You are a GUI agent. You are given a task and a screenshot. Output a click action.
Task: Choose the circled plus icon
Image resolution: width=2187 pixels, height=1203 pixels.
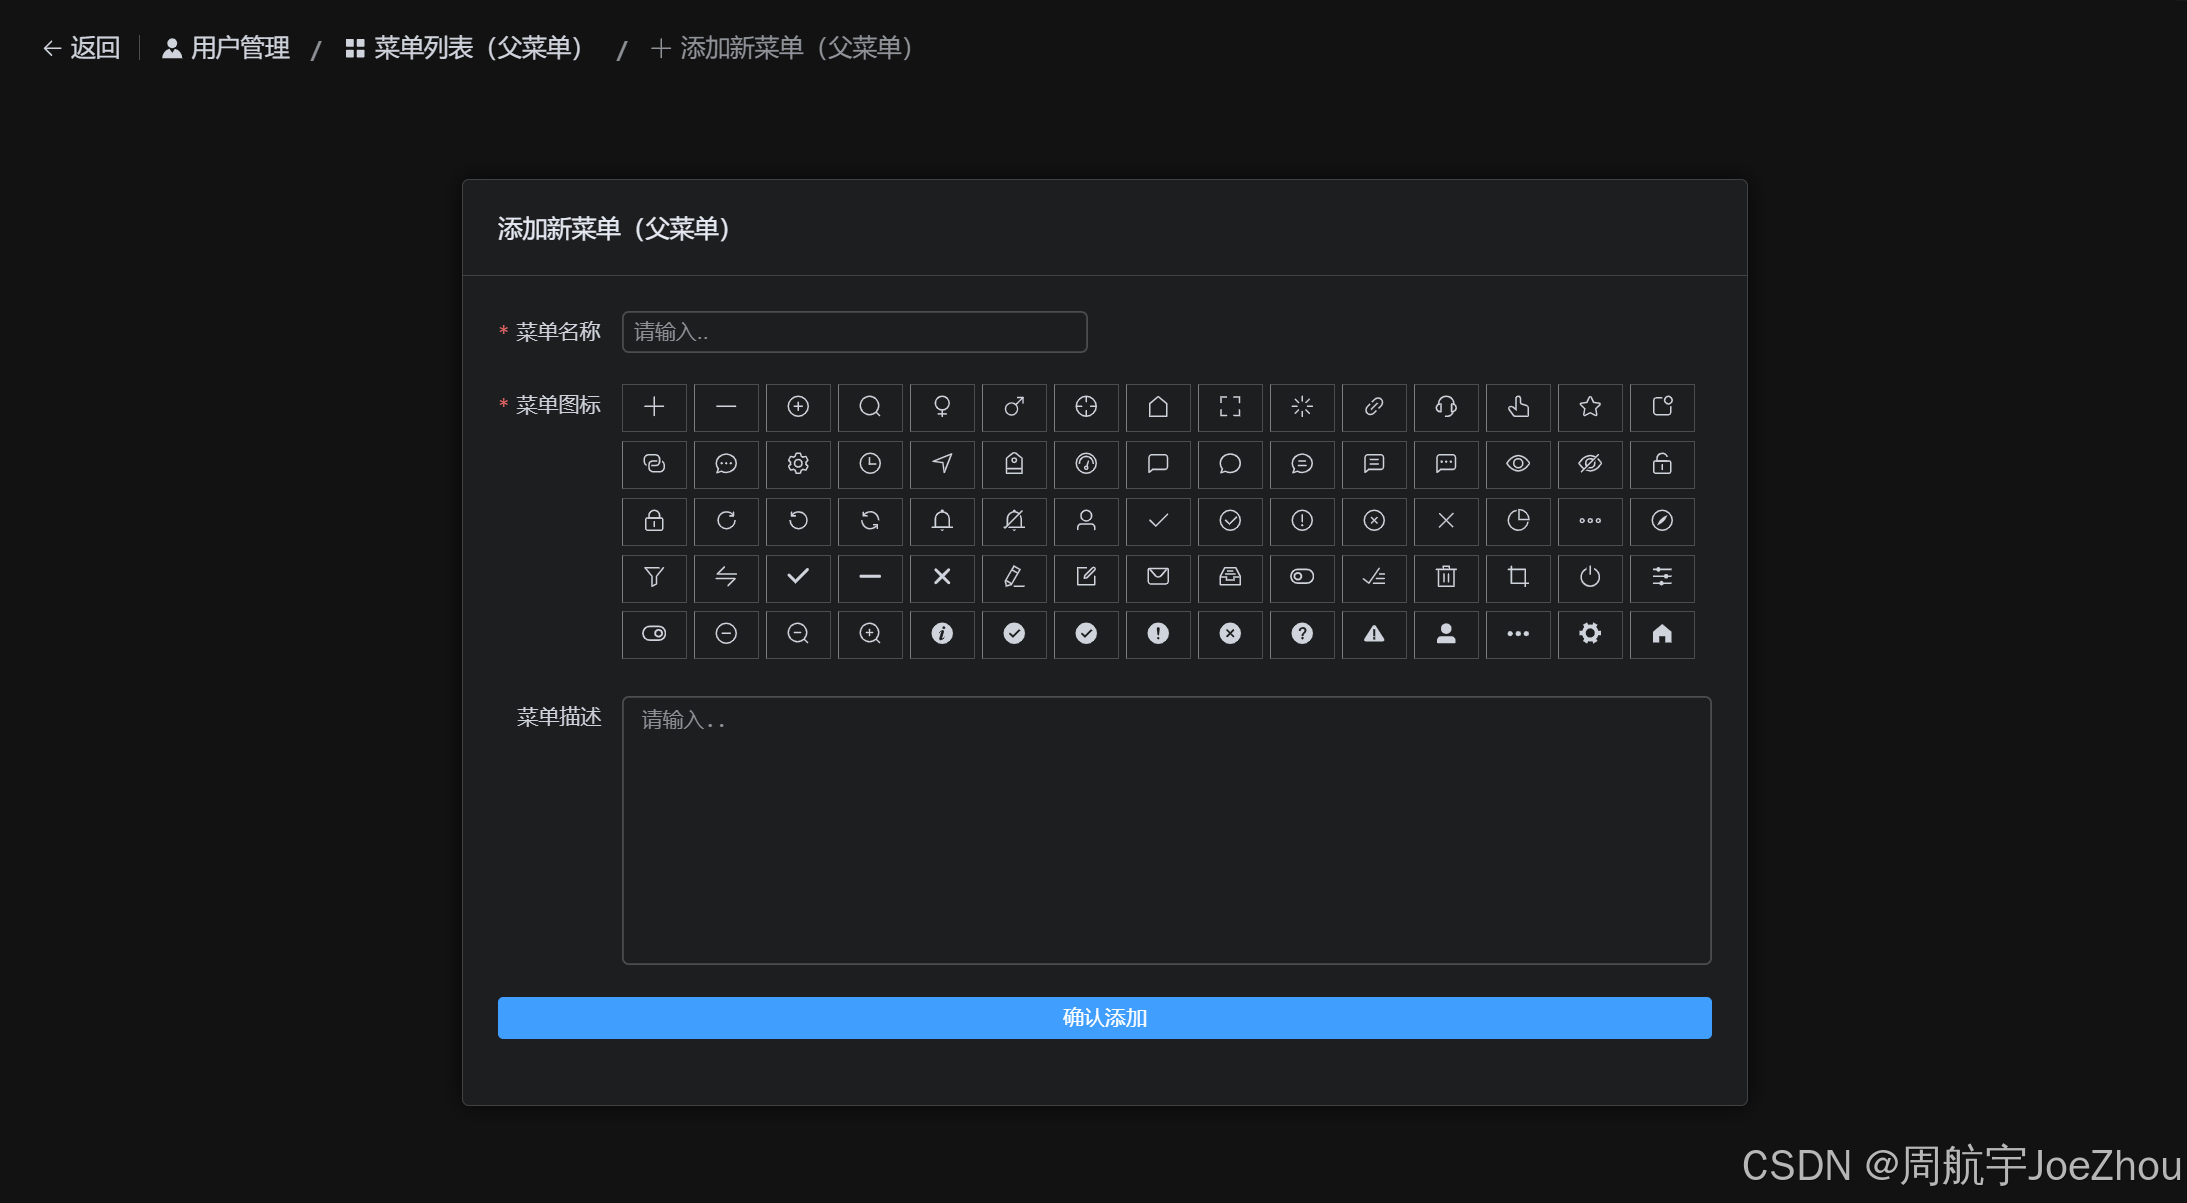pos(798,407)
